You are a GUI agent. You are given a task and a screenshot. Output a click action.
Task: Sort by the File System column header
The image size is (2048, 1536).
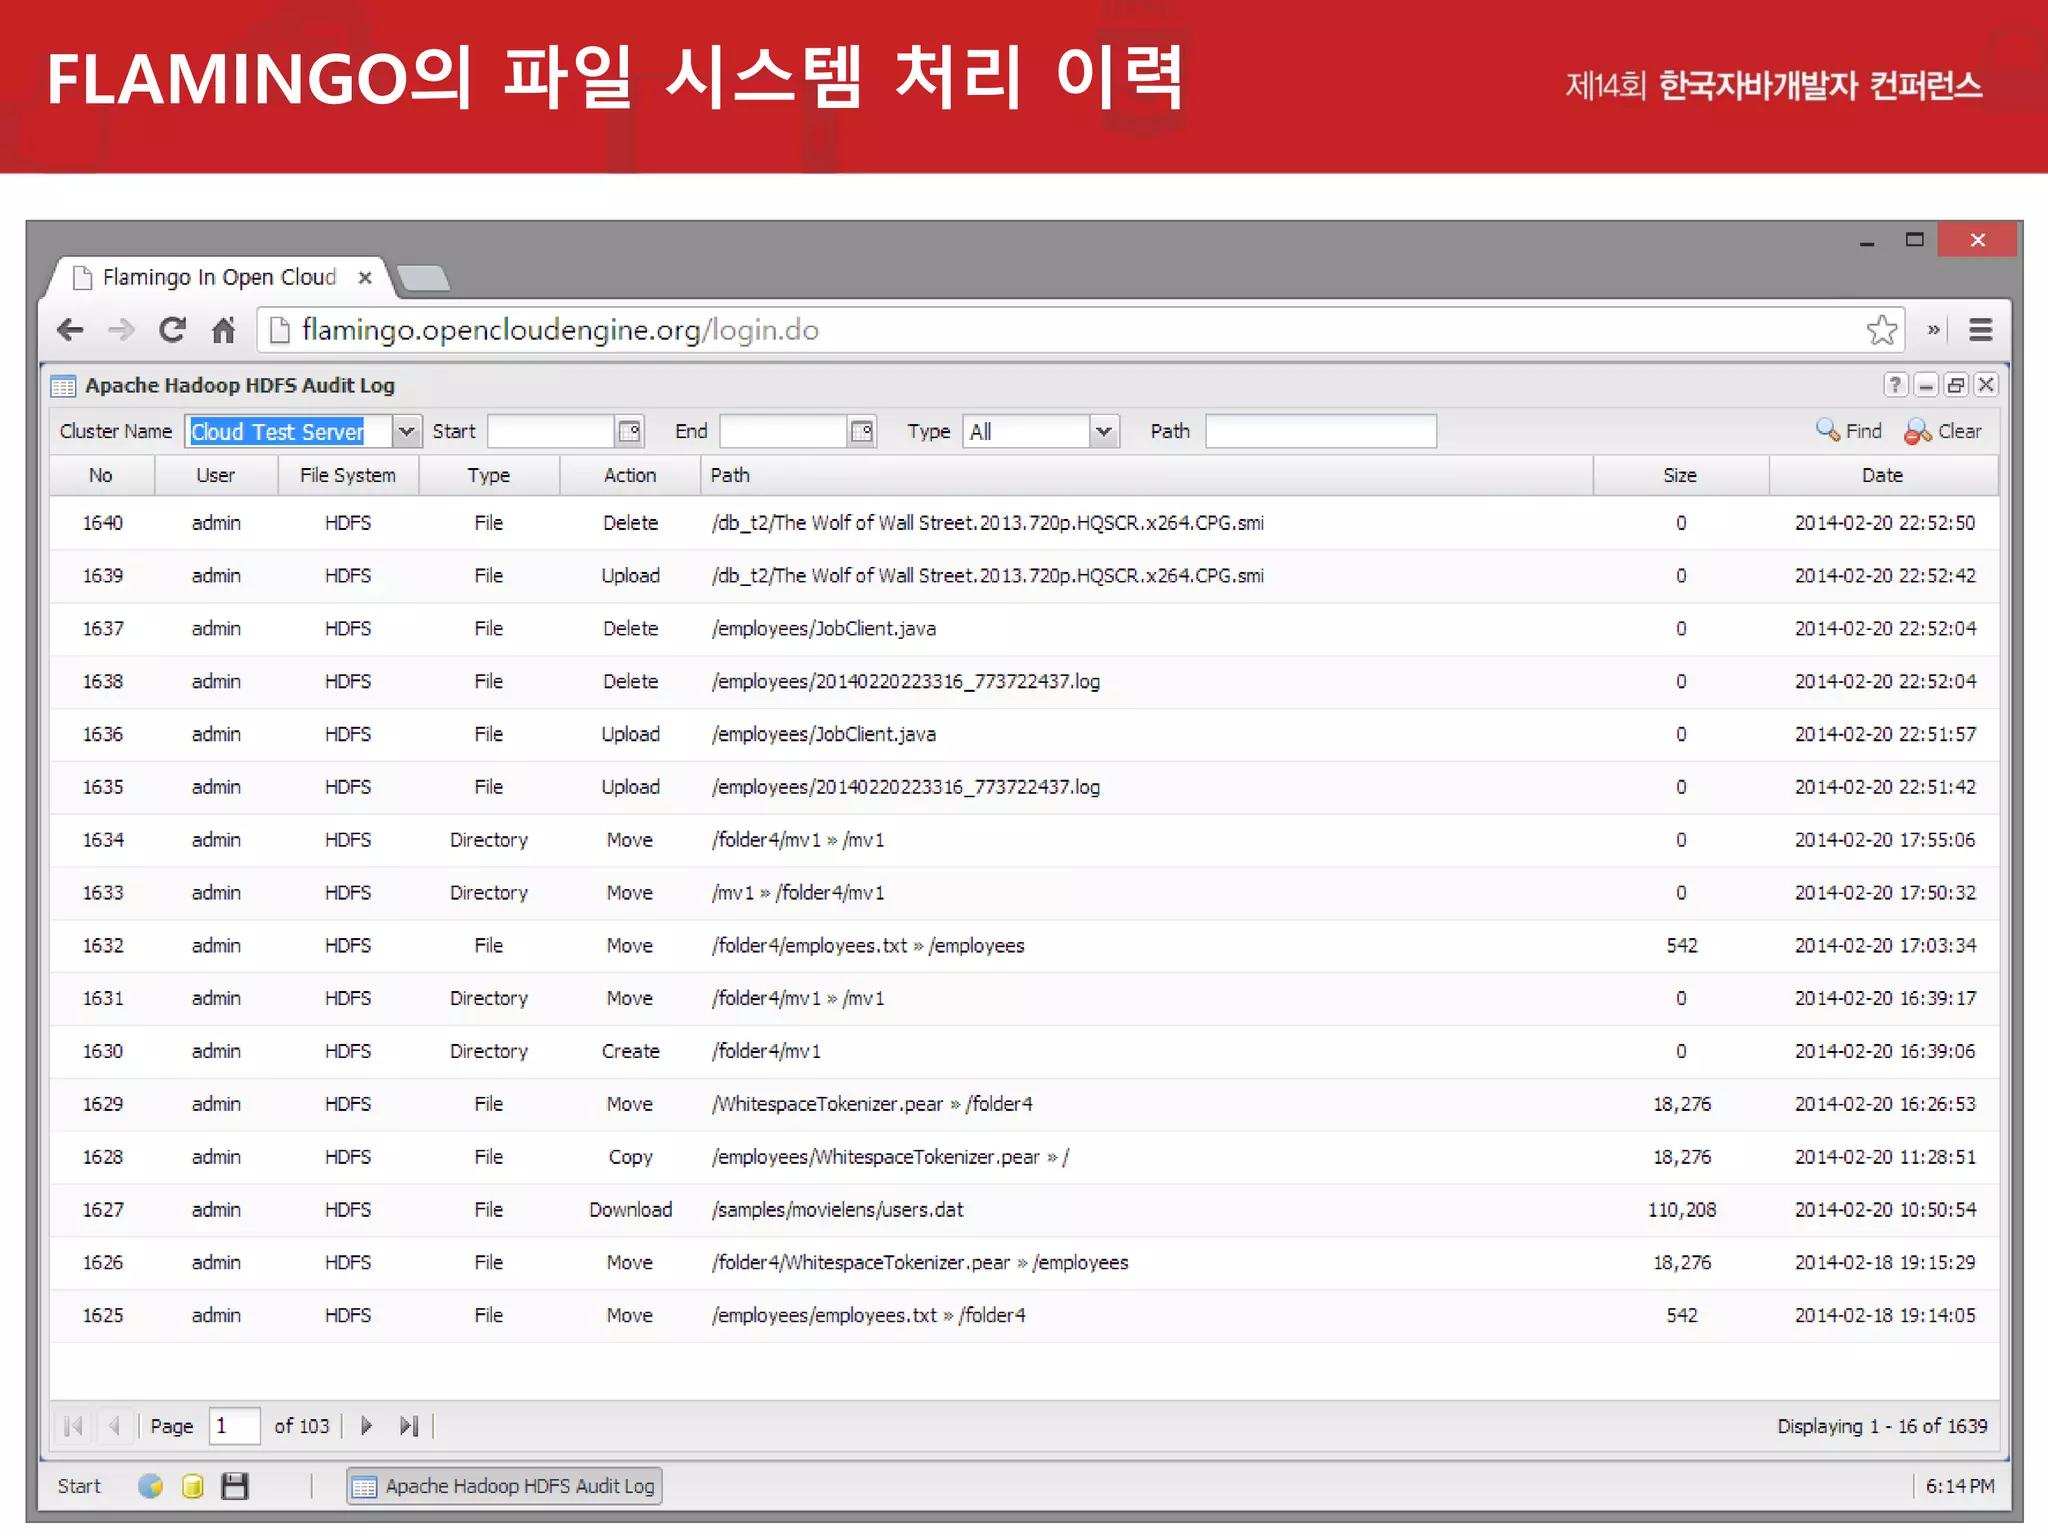tap(348, 476)
